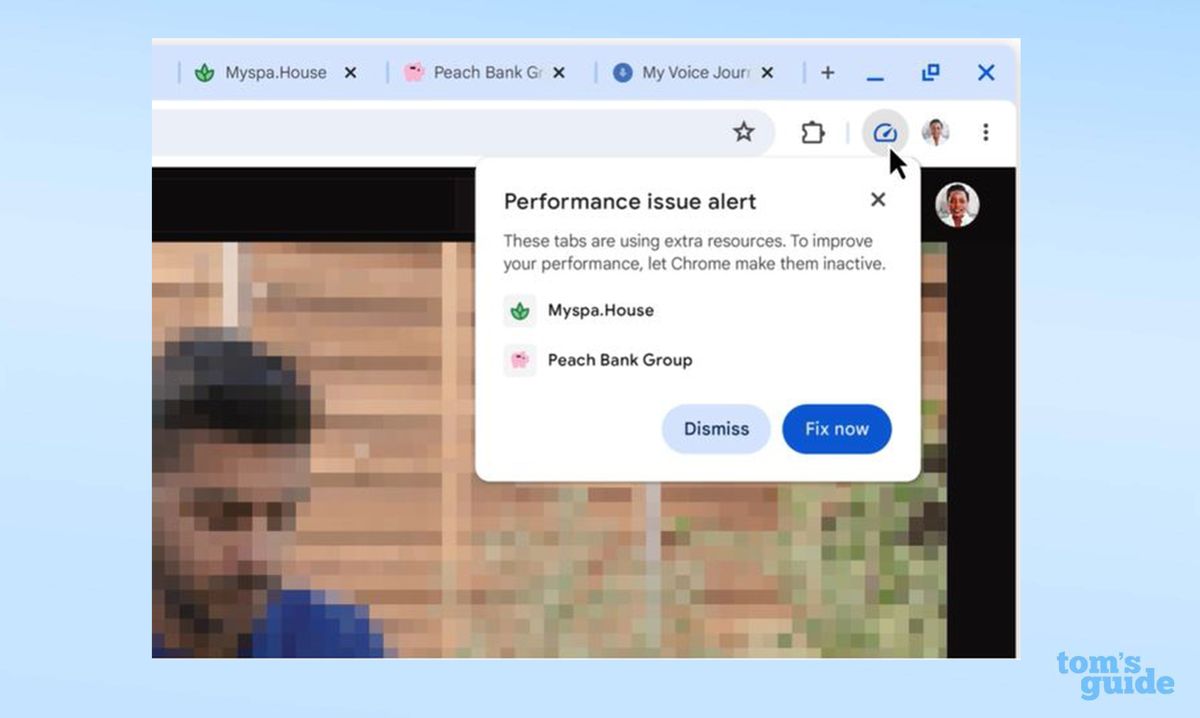Open the browser profile avatar icon
The height and width of the screenshot is (718, 1200).
click(x=934, y=132)
